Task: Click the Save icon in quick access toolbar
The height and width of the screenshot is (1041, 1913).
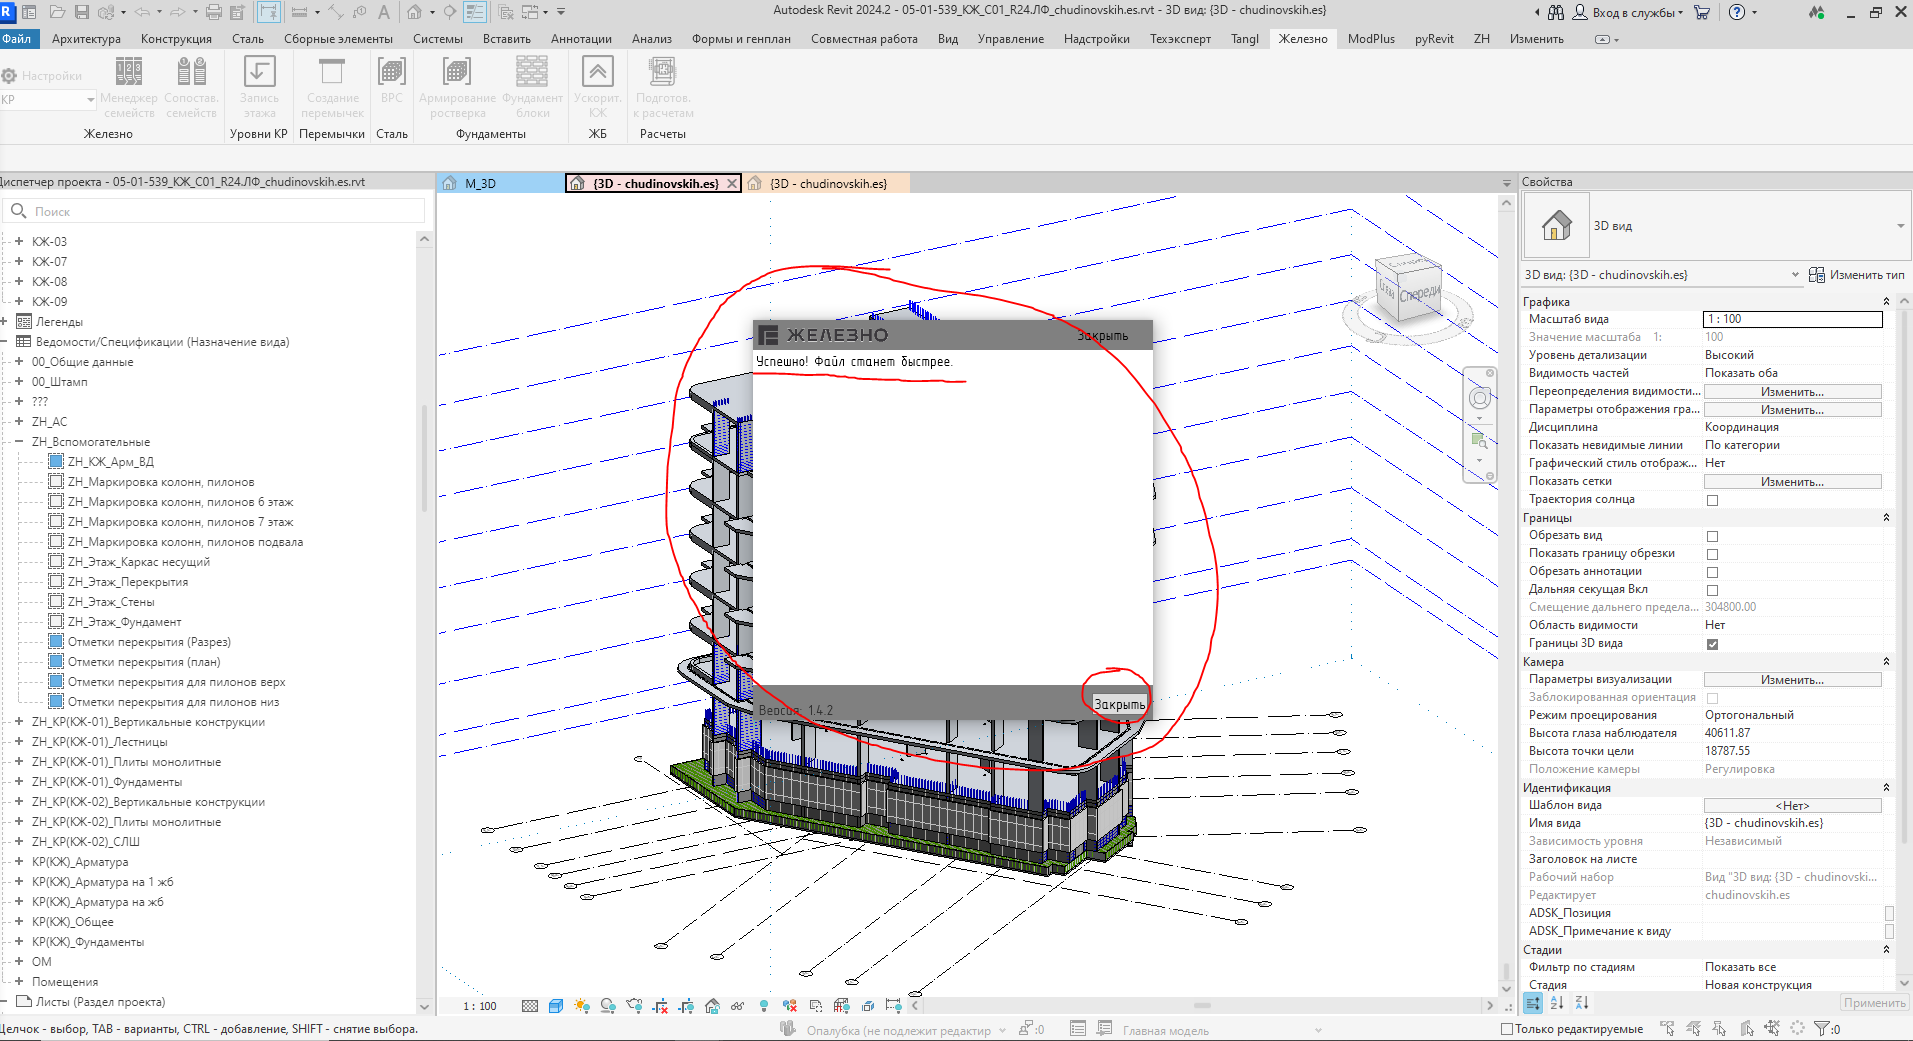Action: (x=82, y=12)
